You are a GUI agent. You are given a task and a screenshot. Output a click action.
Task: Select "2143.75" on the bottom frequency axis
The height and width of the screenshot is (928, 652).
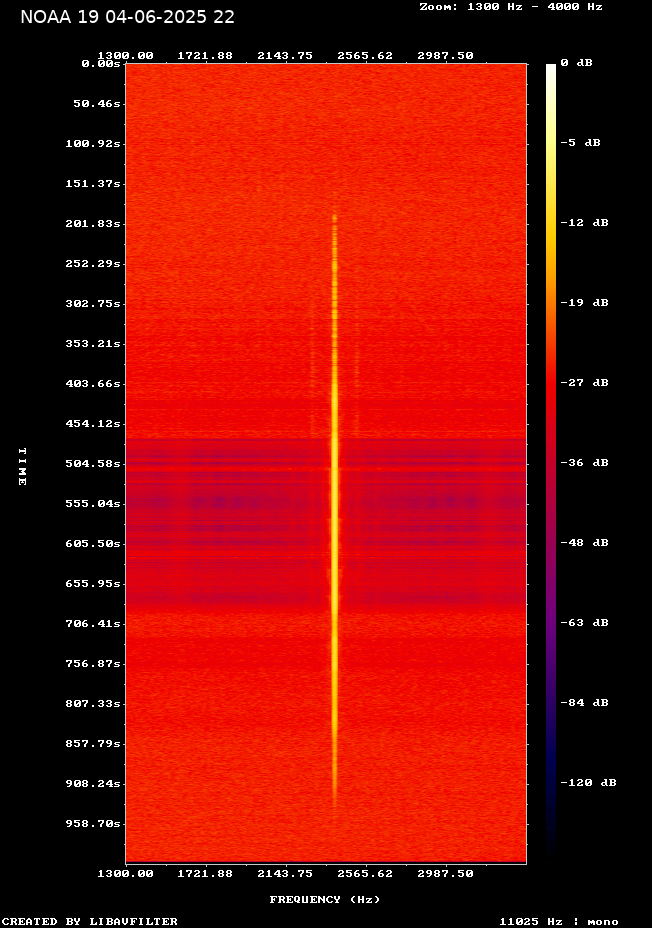pyautogui.click(x=285, y=874)
